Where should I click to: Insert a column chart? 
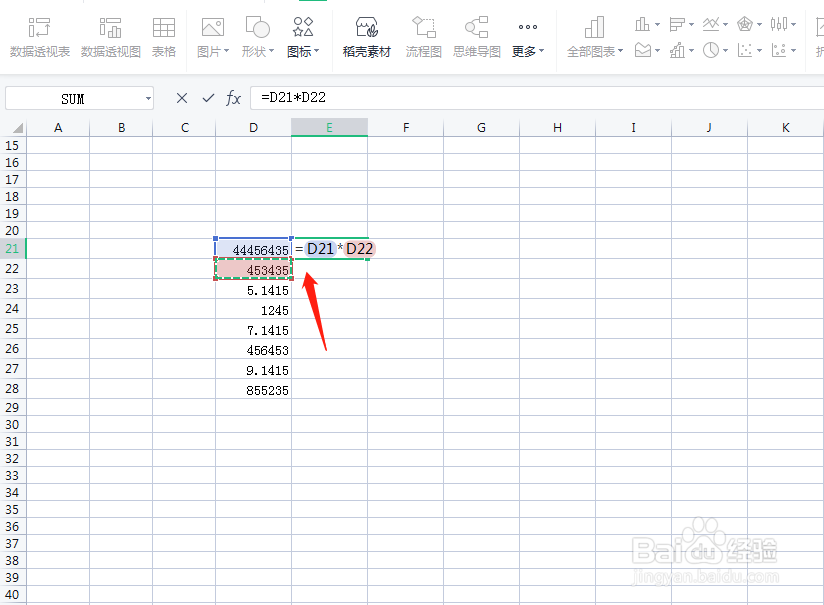(x=642, y=24)
